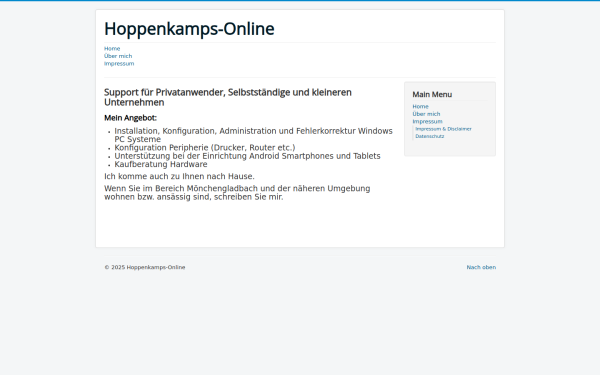Viewport: 600px width, 375px height.
Task: Click the Android Smartphones und Tablets list item
Action: point(247,156)
